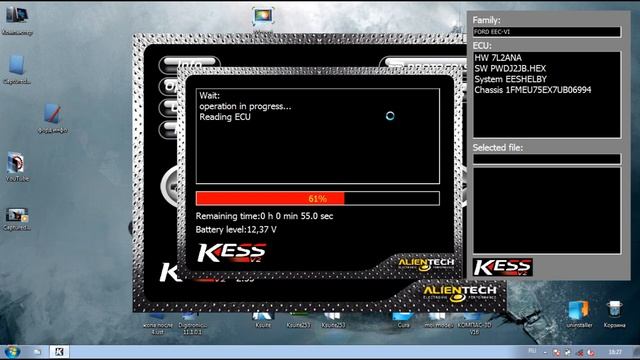Click the Alientech logo in progress dialog
The height and width of the screenshot is (360, 640).
426,264
